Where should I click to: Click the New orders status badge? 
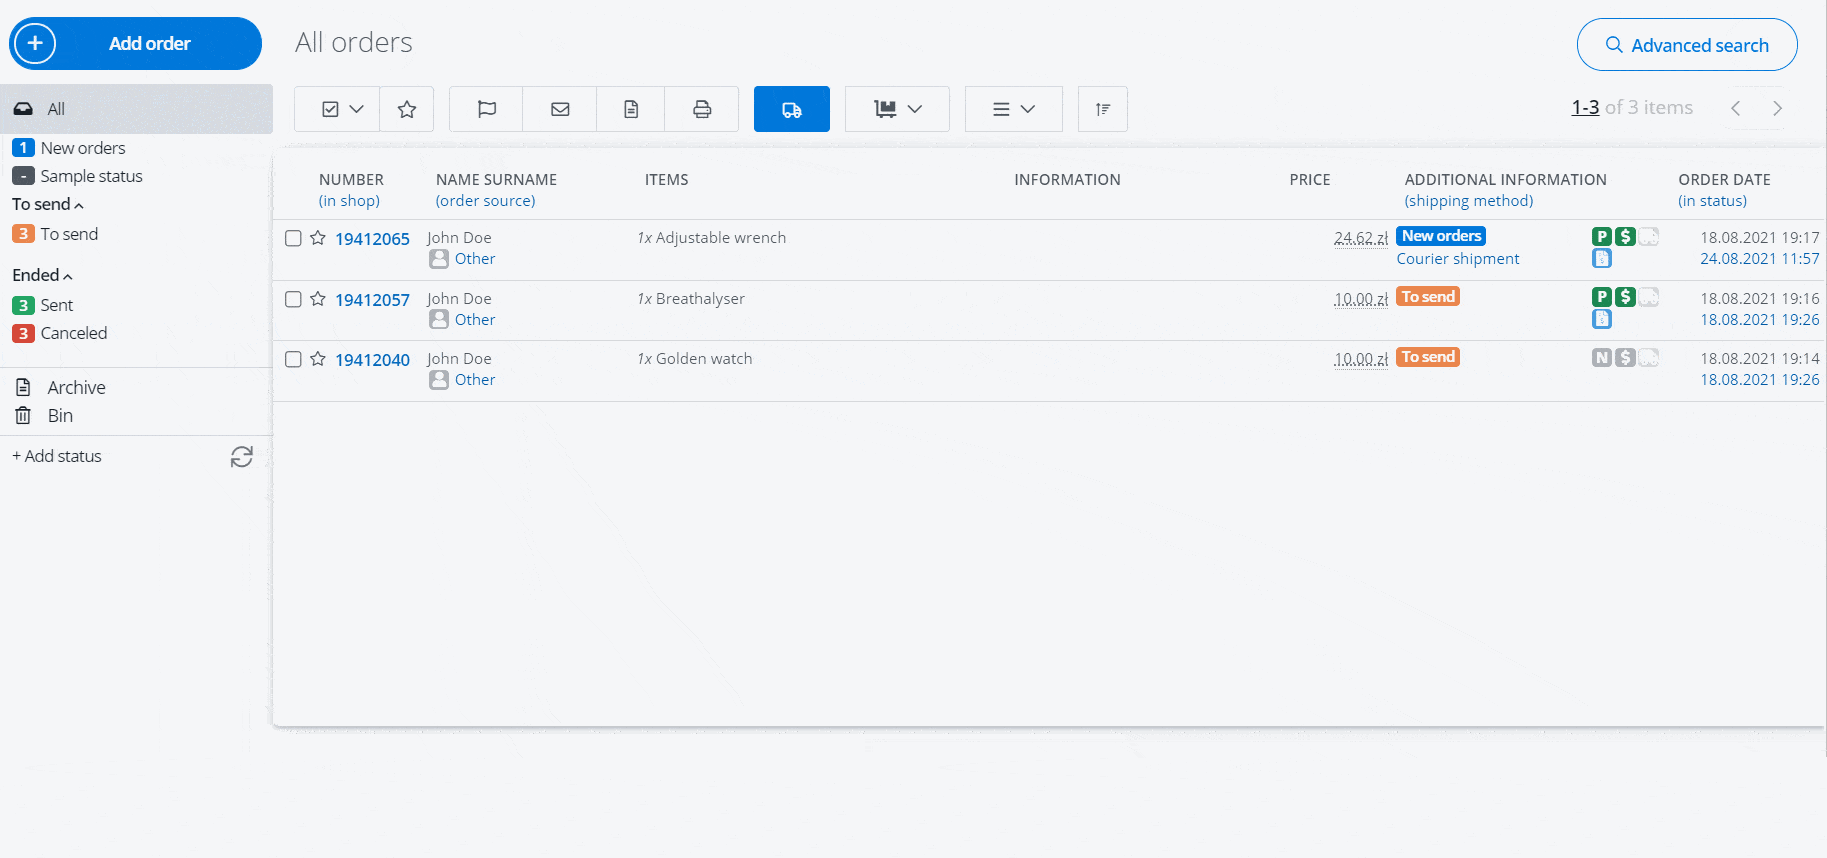(1441, 236)
